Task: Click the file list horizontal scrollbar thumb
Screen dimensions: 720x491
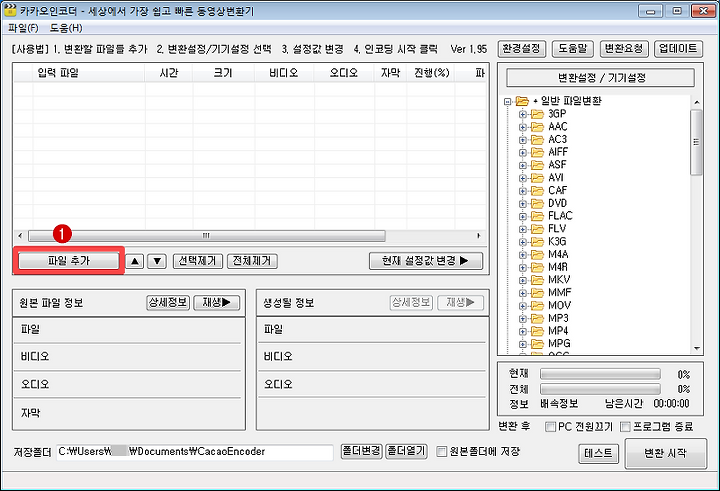Action: [207, 236]
